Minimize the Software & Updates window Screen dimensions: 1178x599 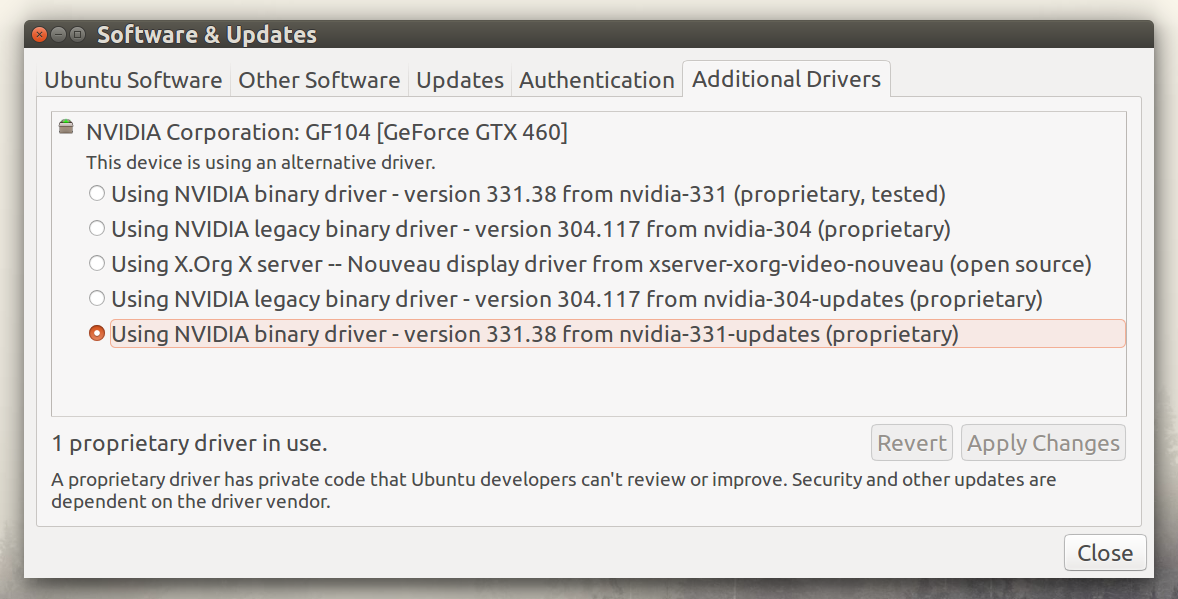point(59,35)
